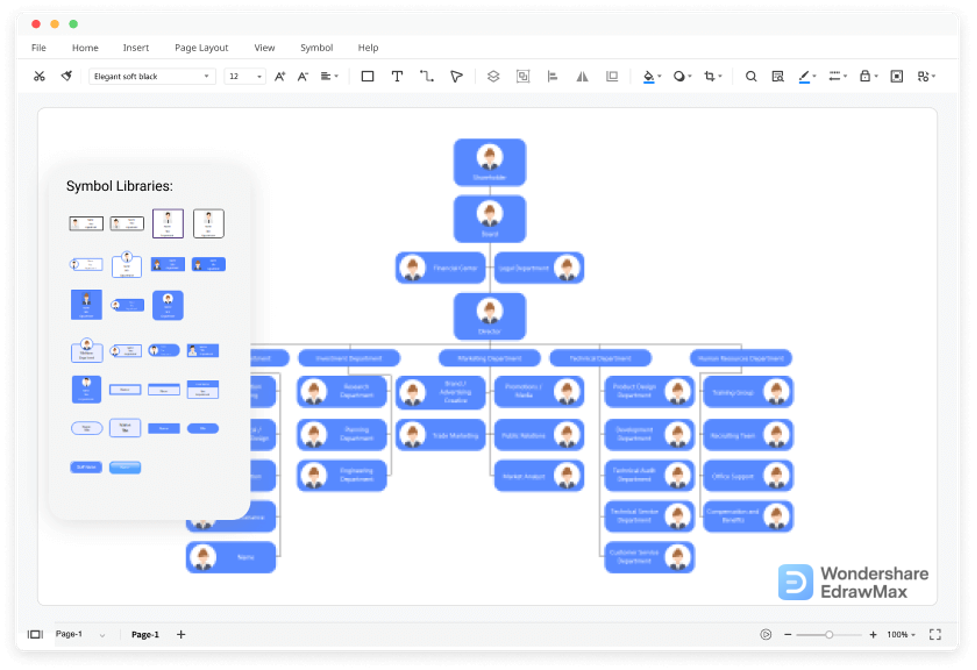Decrease font size icon
977x670 pixels.
point(303,76)
